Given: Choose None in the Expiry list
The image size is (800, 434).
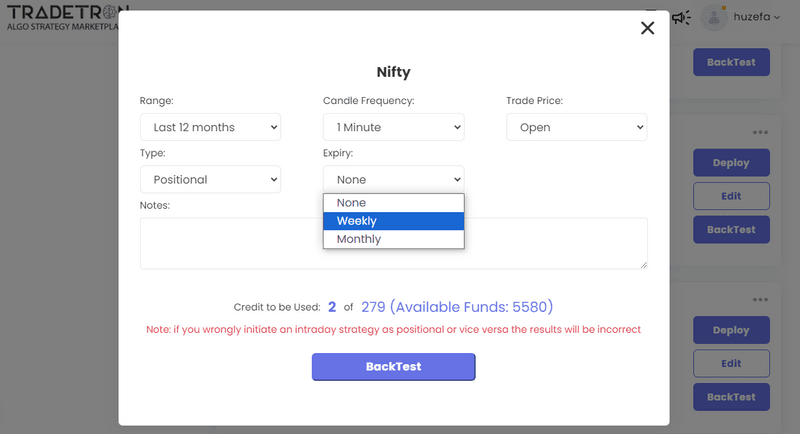Looking at the screenshot, I should click(x=393, y=203).
